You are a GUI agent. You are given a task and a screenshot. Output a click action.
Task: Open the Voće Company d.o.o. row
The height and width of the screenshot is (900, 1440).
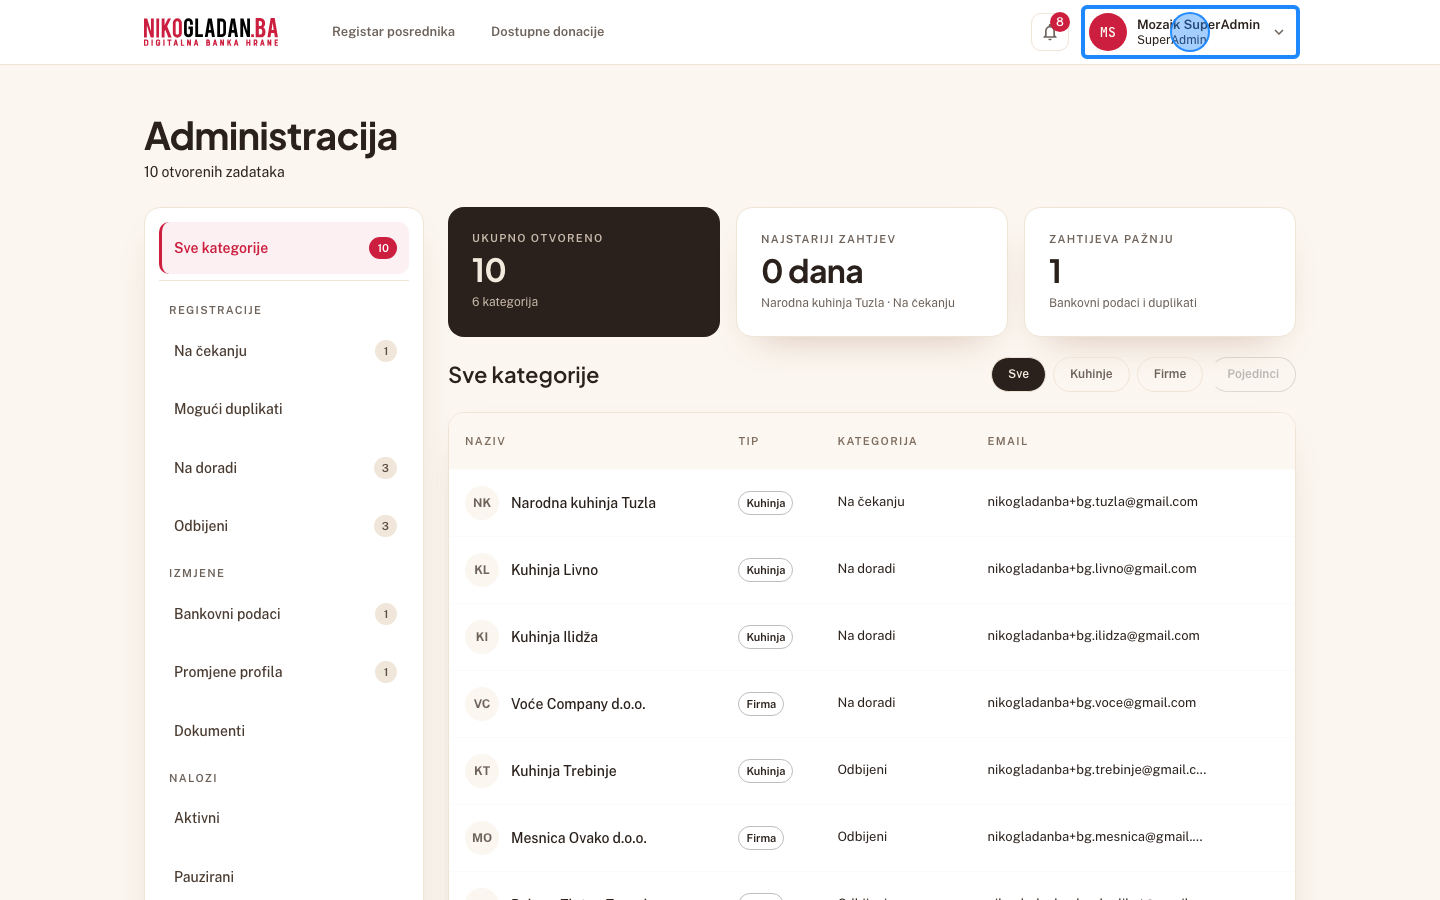pyautogui.click(x=872, y=704)
